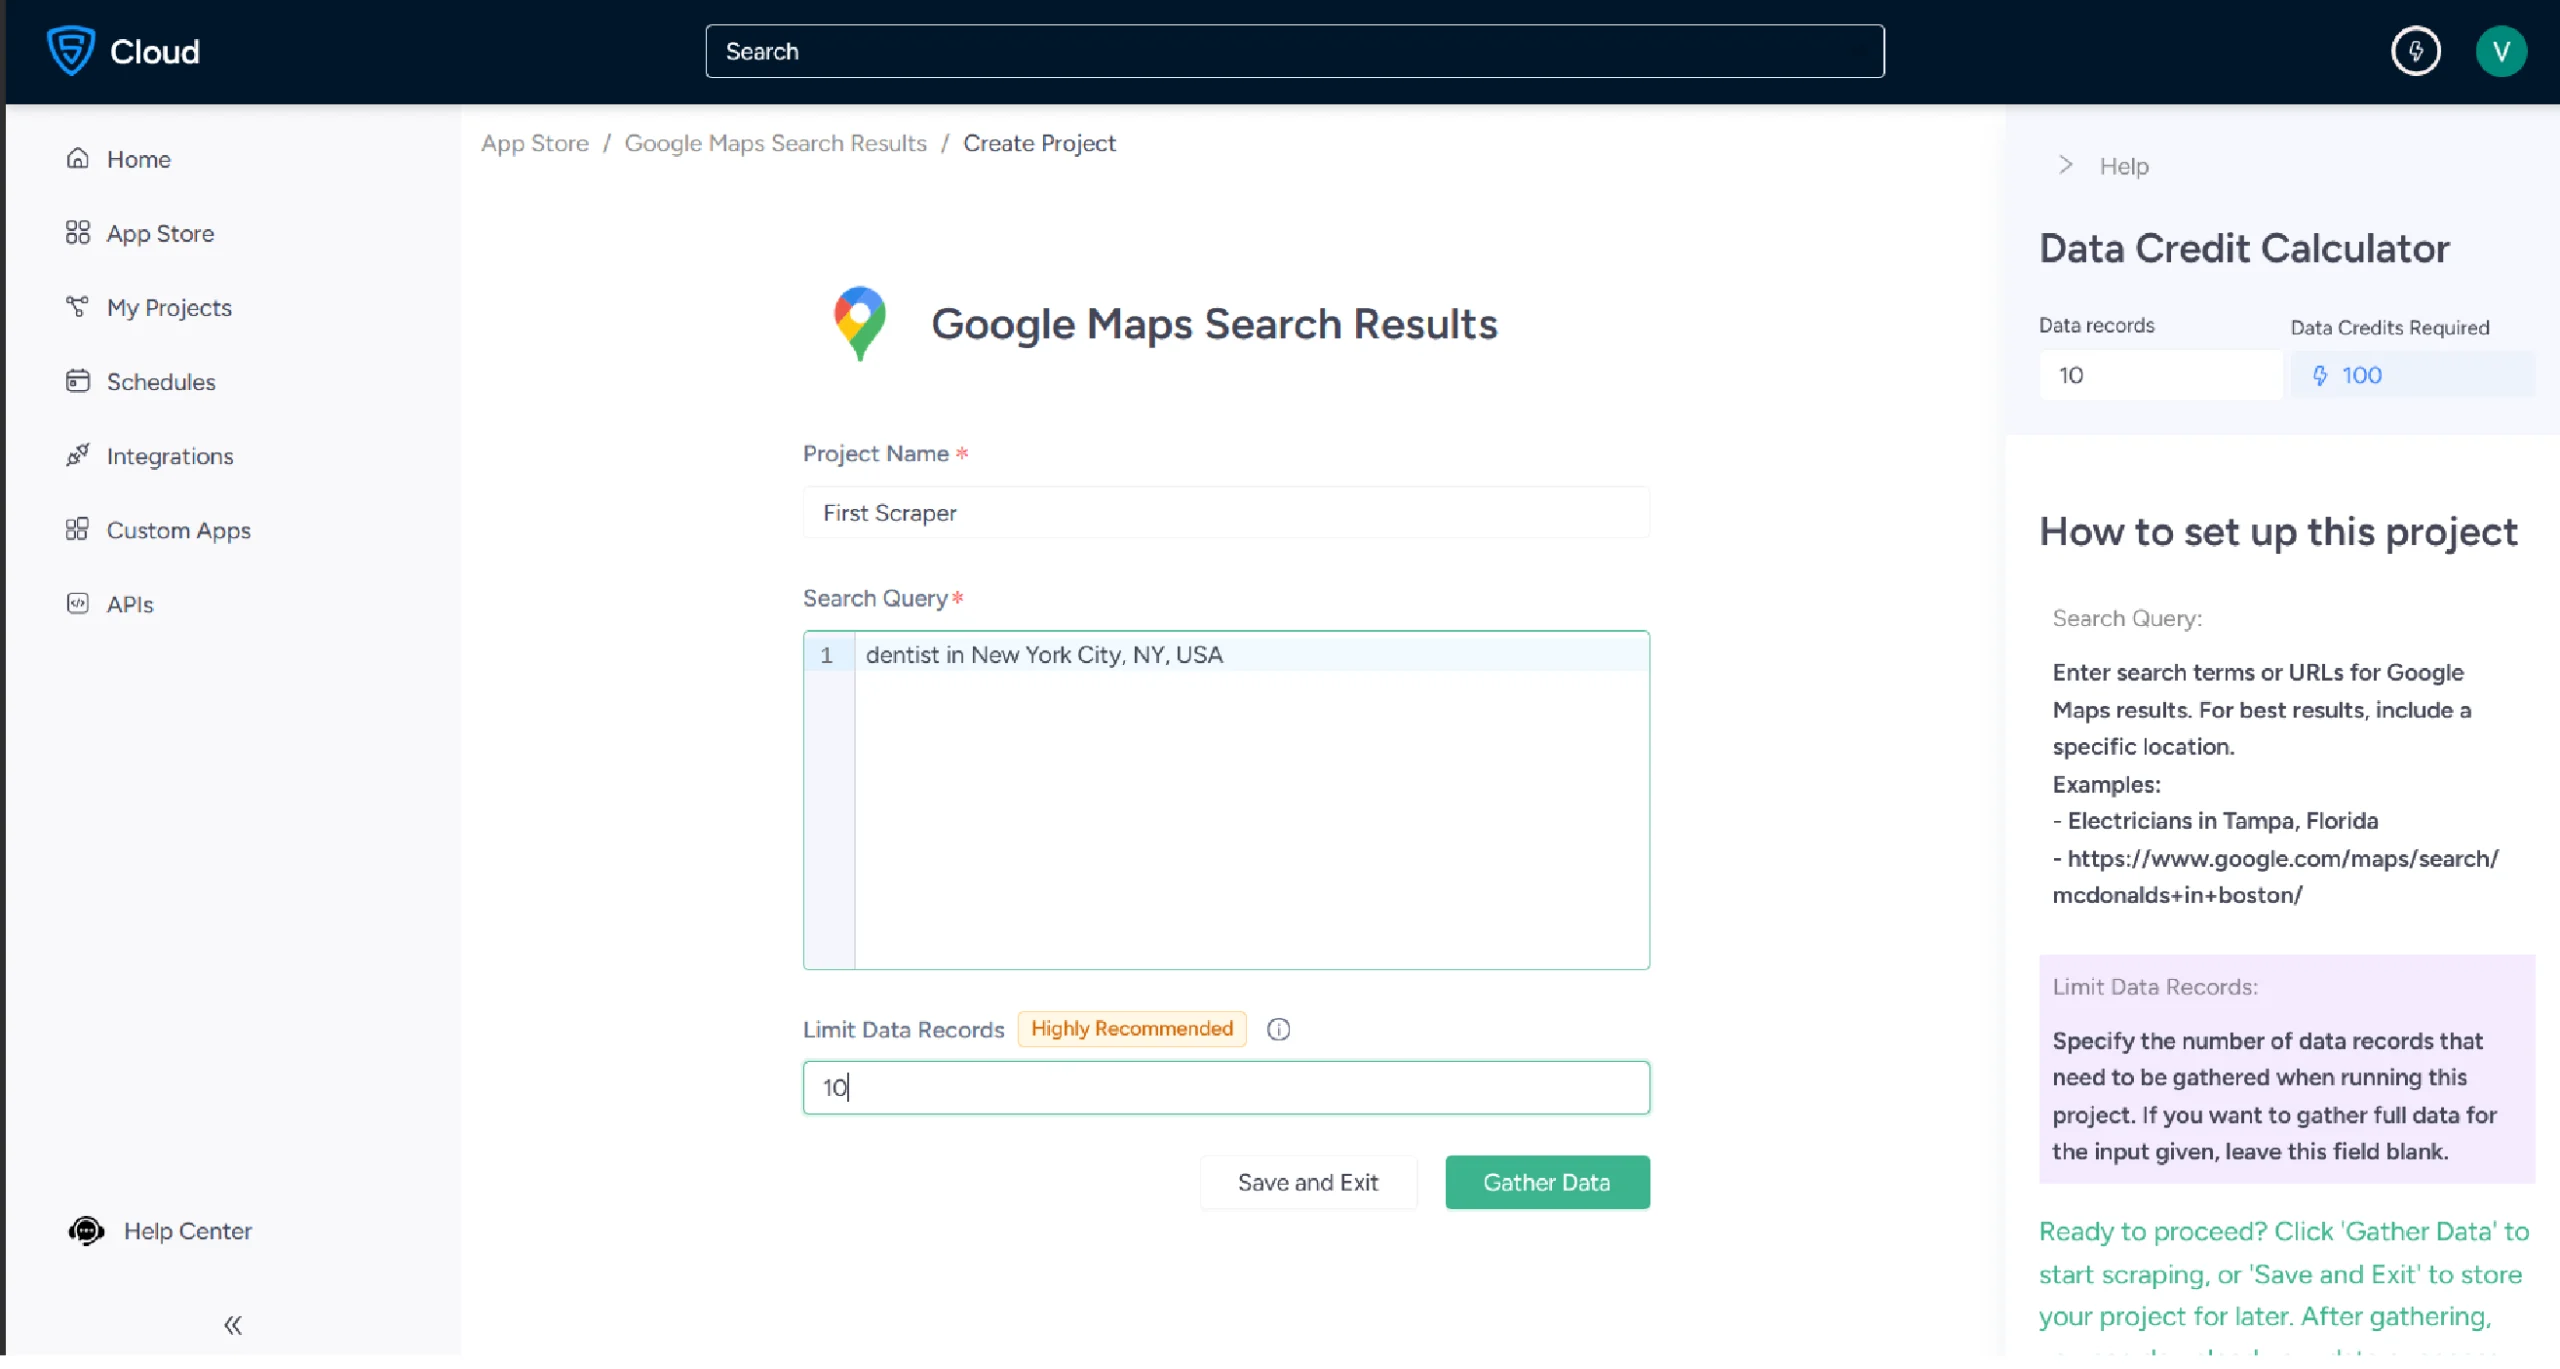Click the Cloud brand name text

pos(154,52)
